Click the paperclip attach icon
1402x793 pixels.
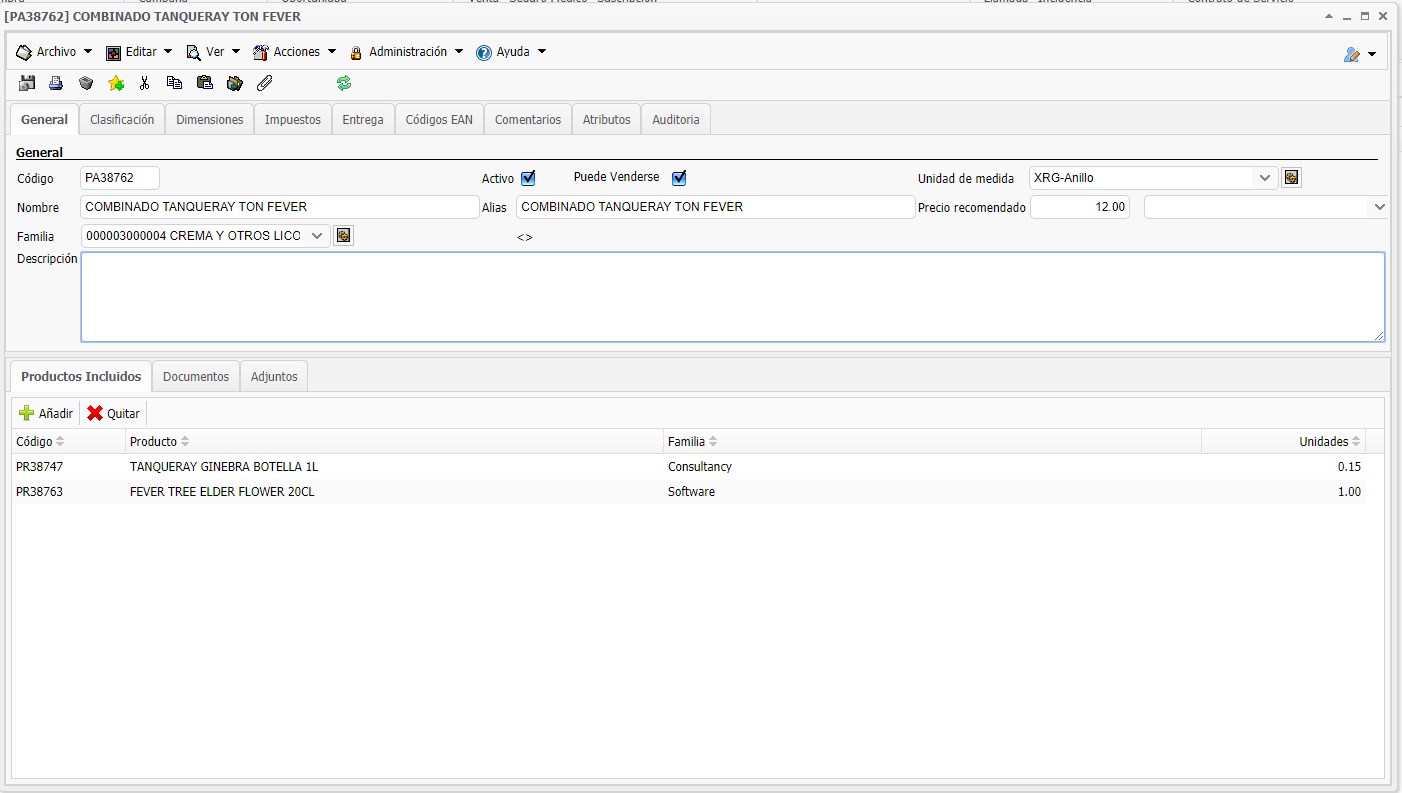[x=264, y=83]
